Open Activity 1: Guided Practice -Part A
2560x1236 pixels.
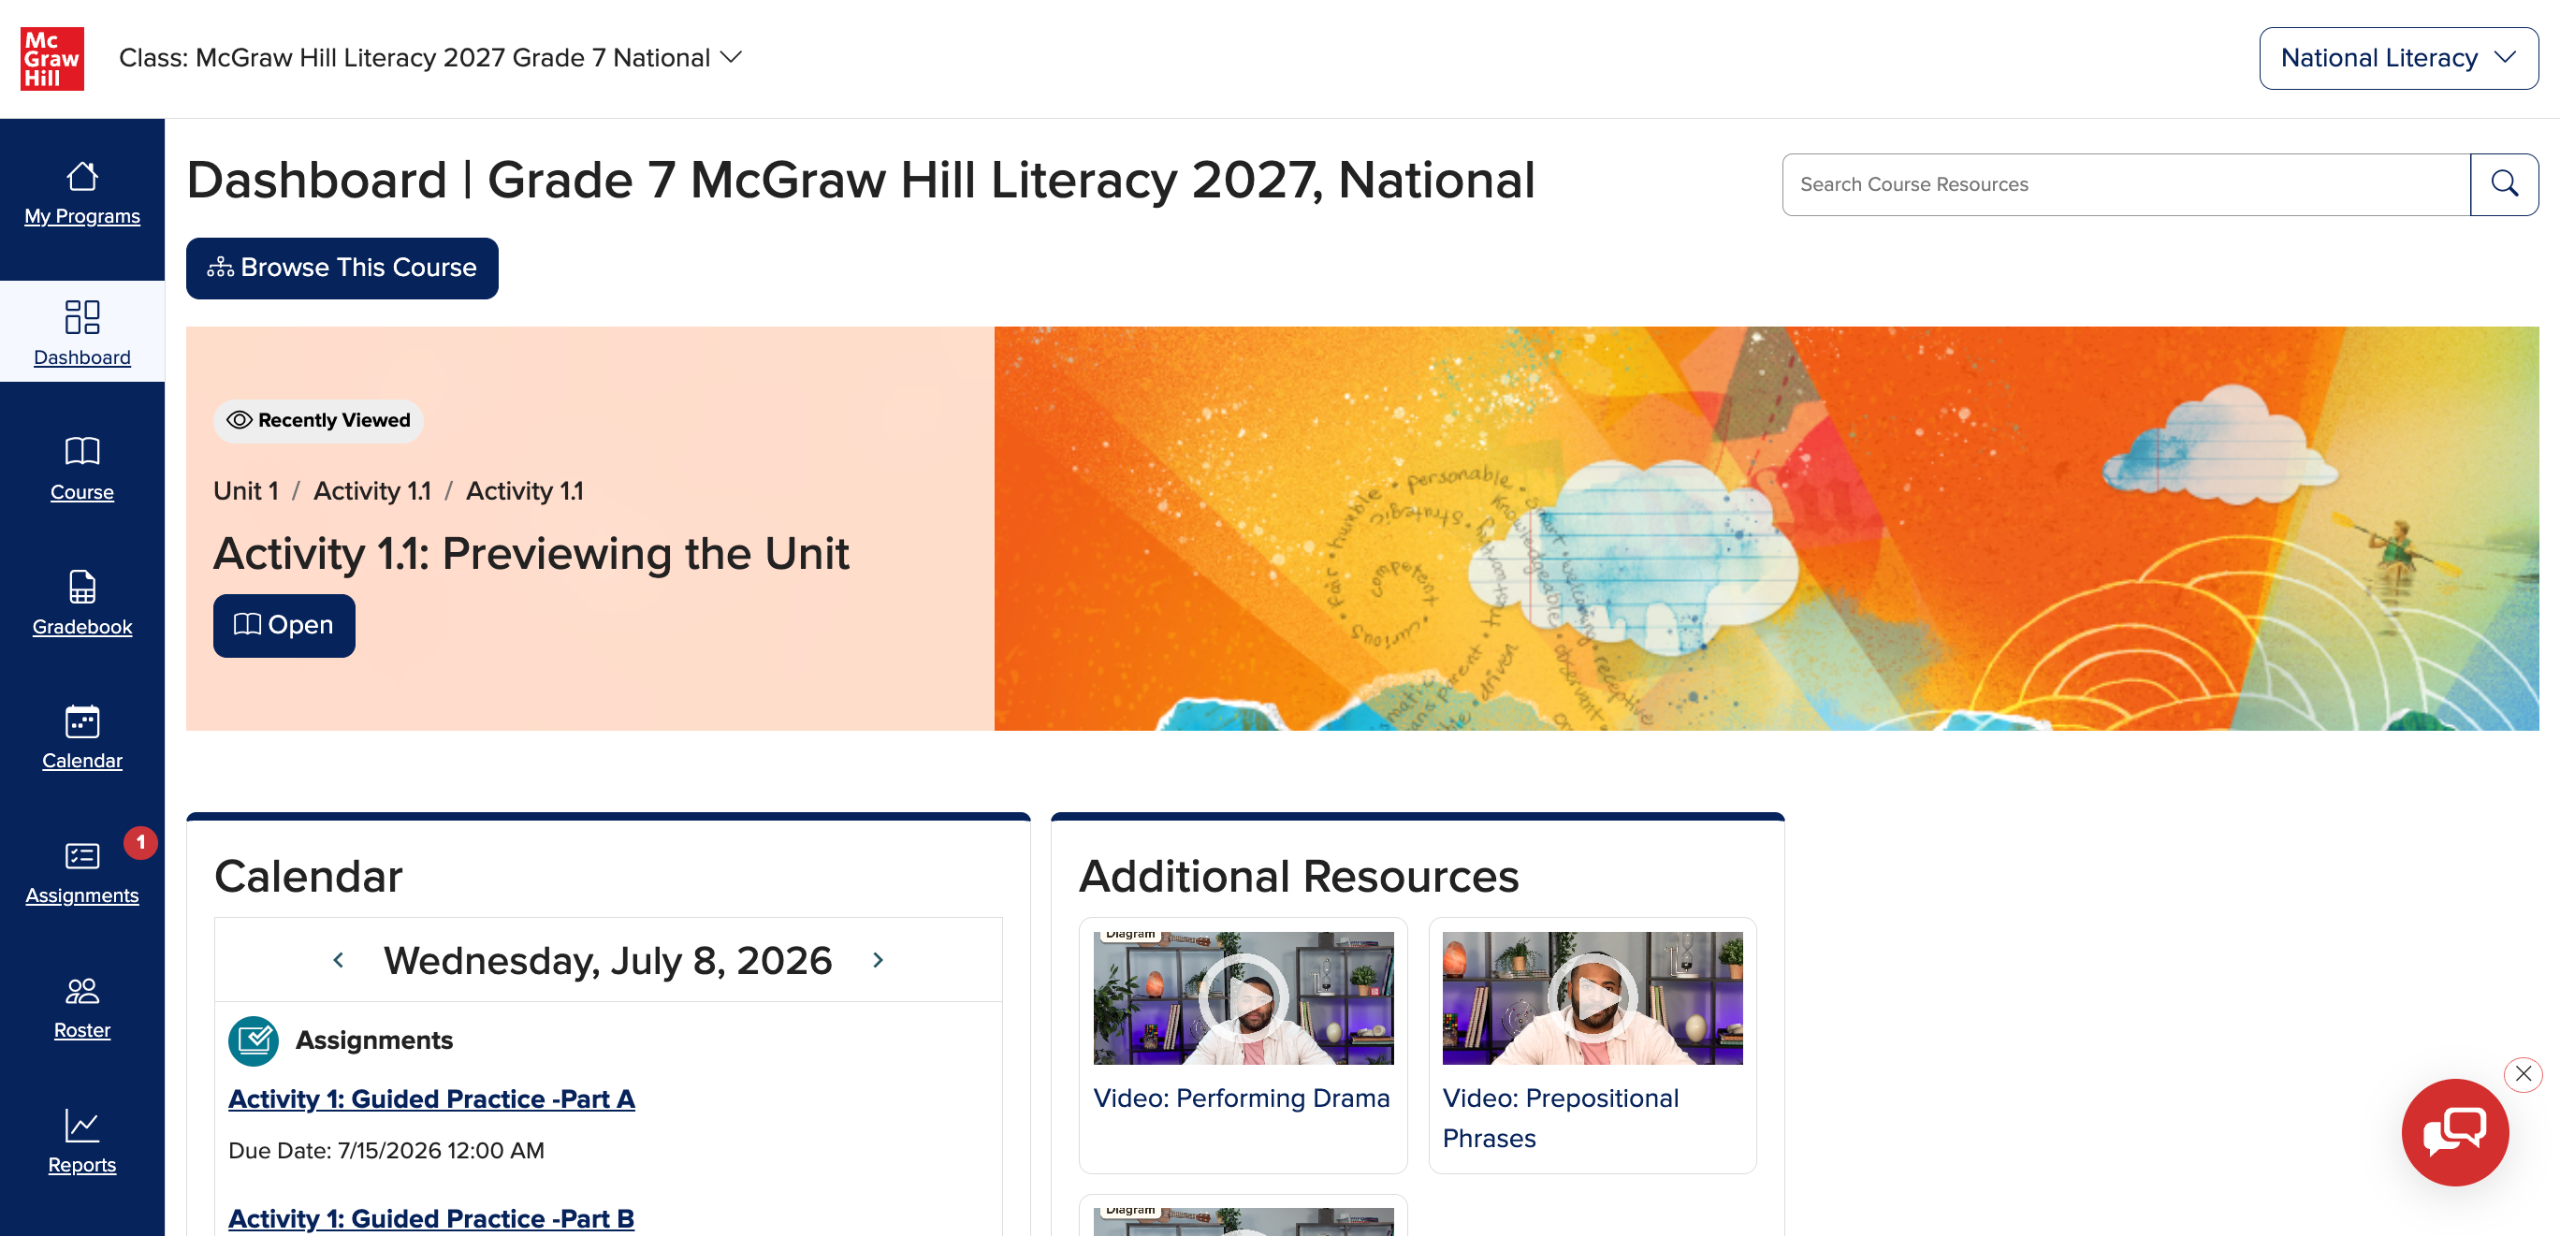pyautogui.click(x=431, y=1099)
